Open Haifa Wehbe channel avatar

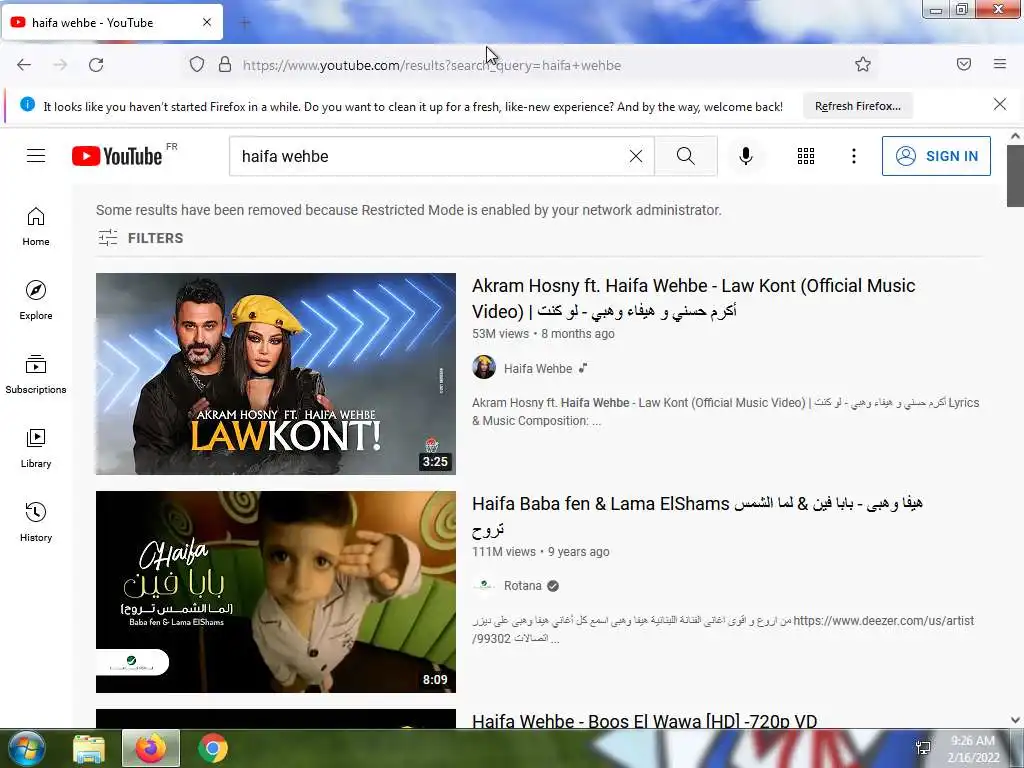484,368
